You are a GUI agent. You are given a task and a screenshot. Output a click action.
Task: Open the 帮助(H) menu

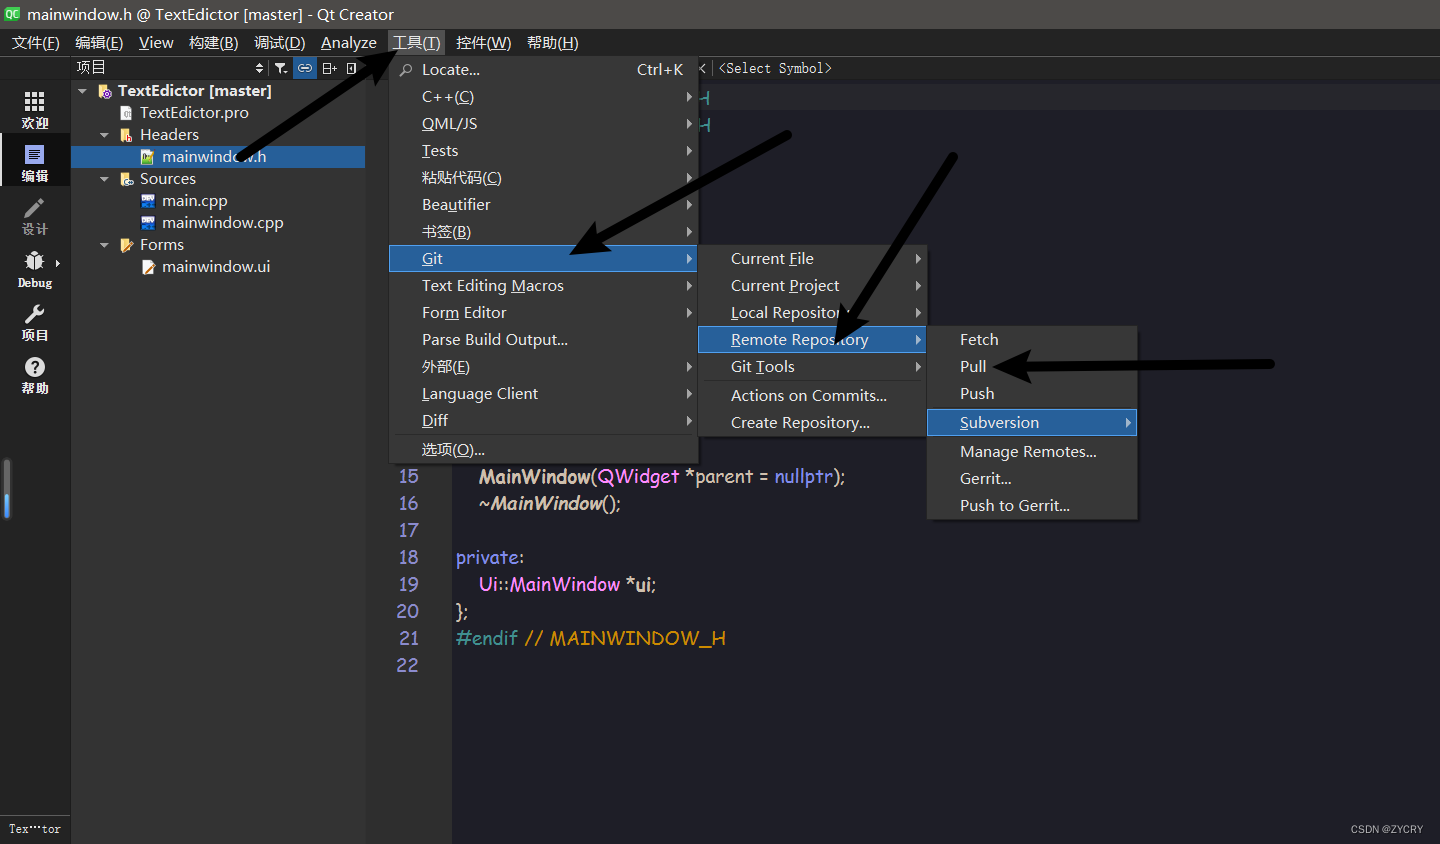[553, 42]
